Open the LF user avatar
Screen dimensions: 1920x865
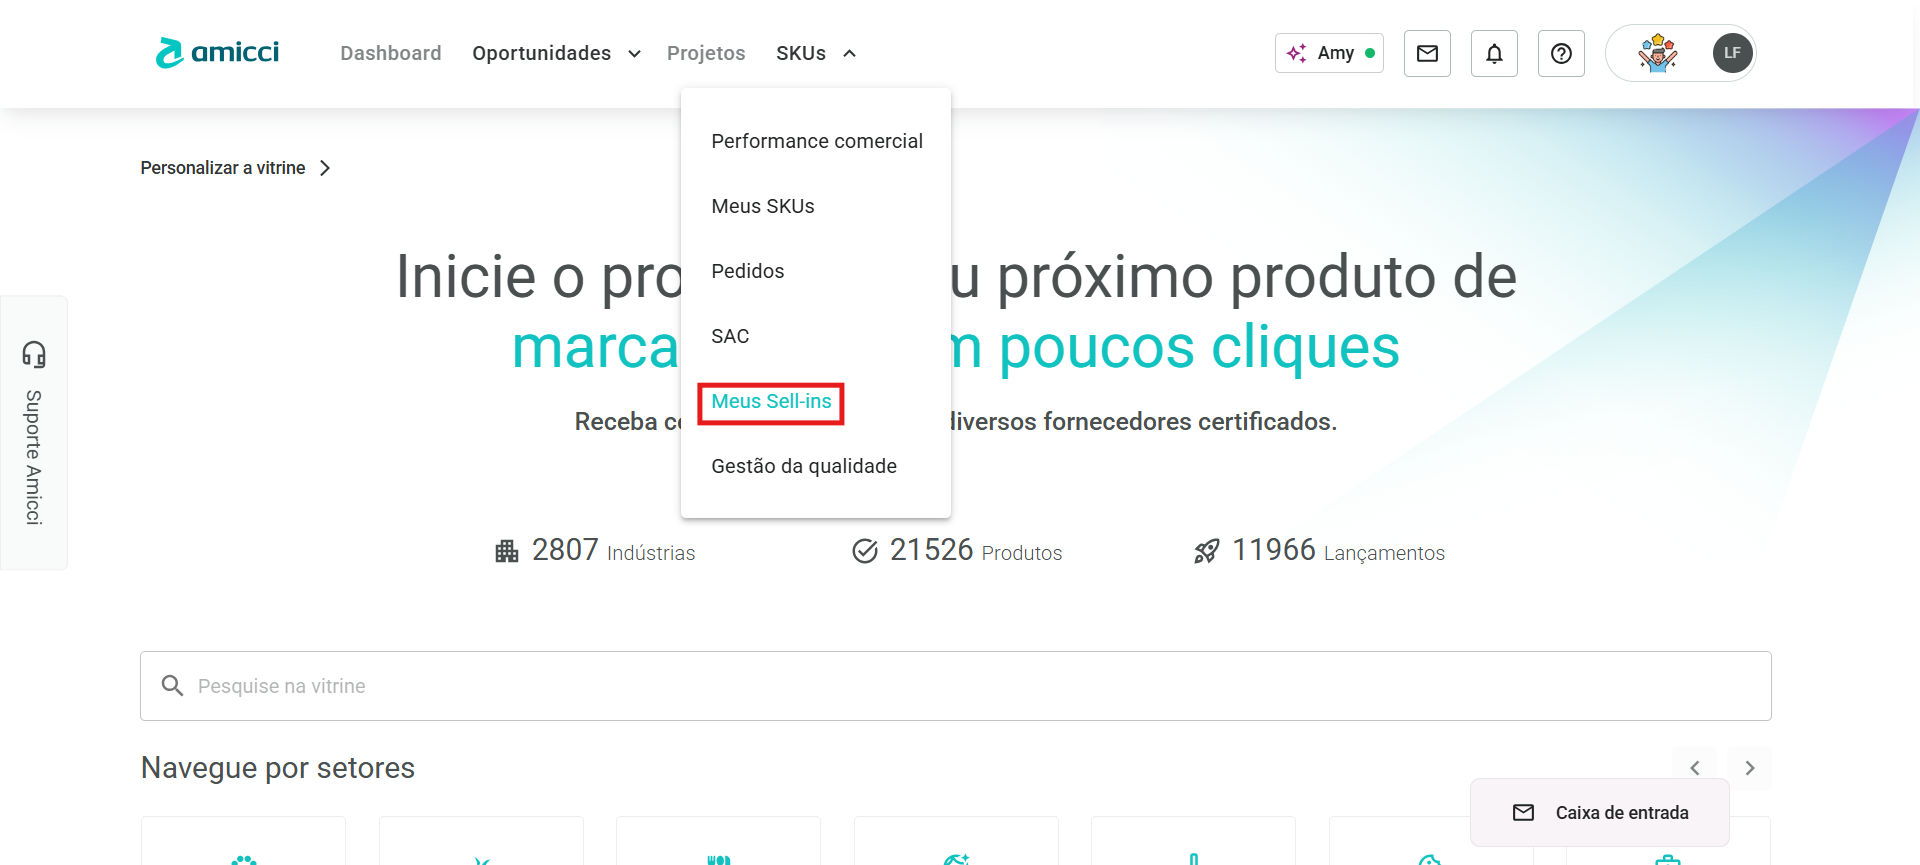1732,53
